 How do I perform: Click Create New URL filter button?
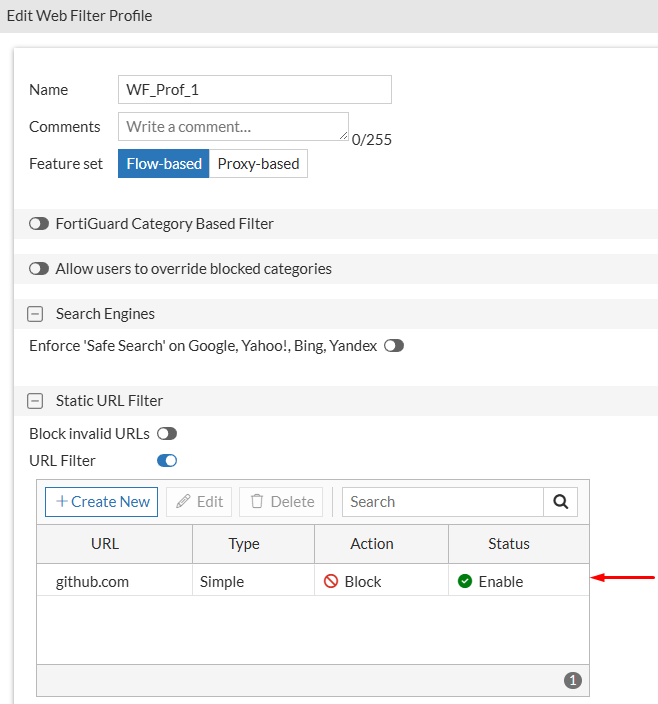pos(101,502)
